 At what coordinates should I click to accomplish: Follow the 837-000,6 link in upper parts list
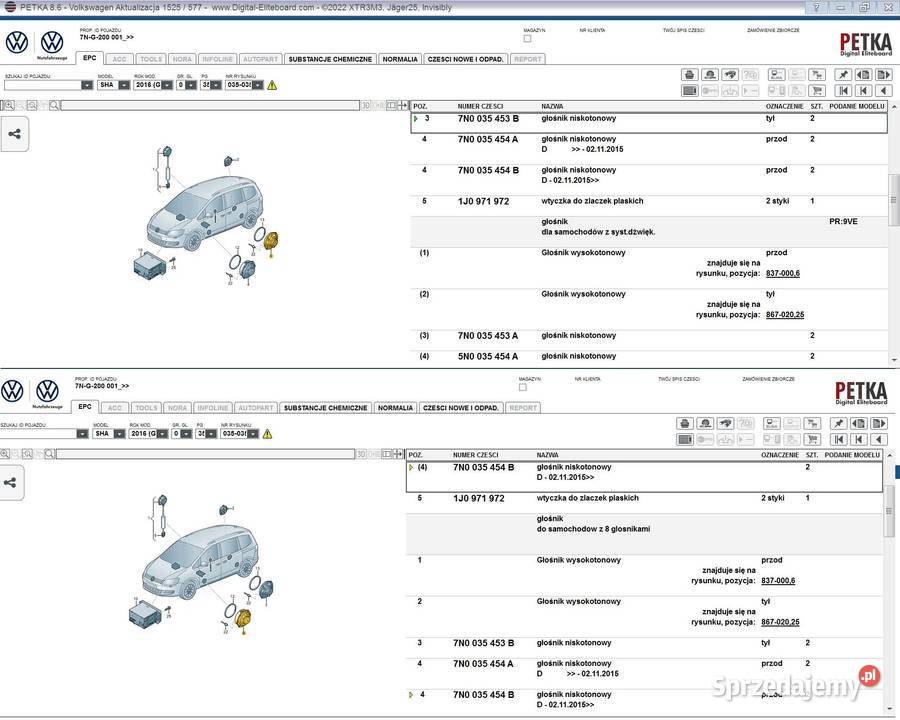(x=783, y=273)
